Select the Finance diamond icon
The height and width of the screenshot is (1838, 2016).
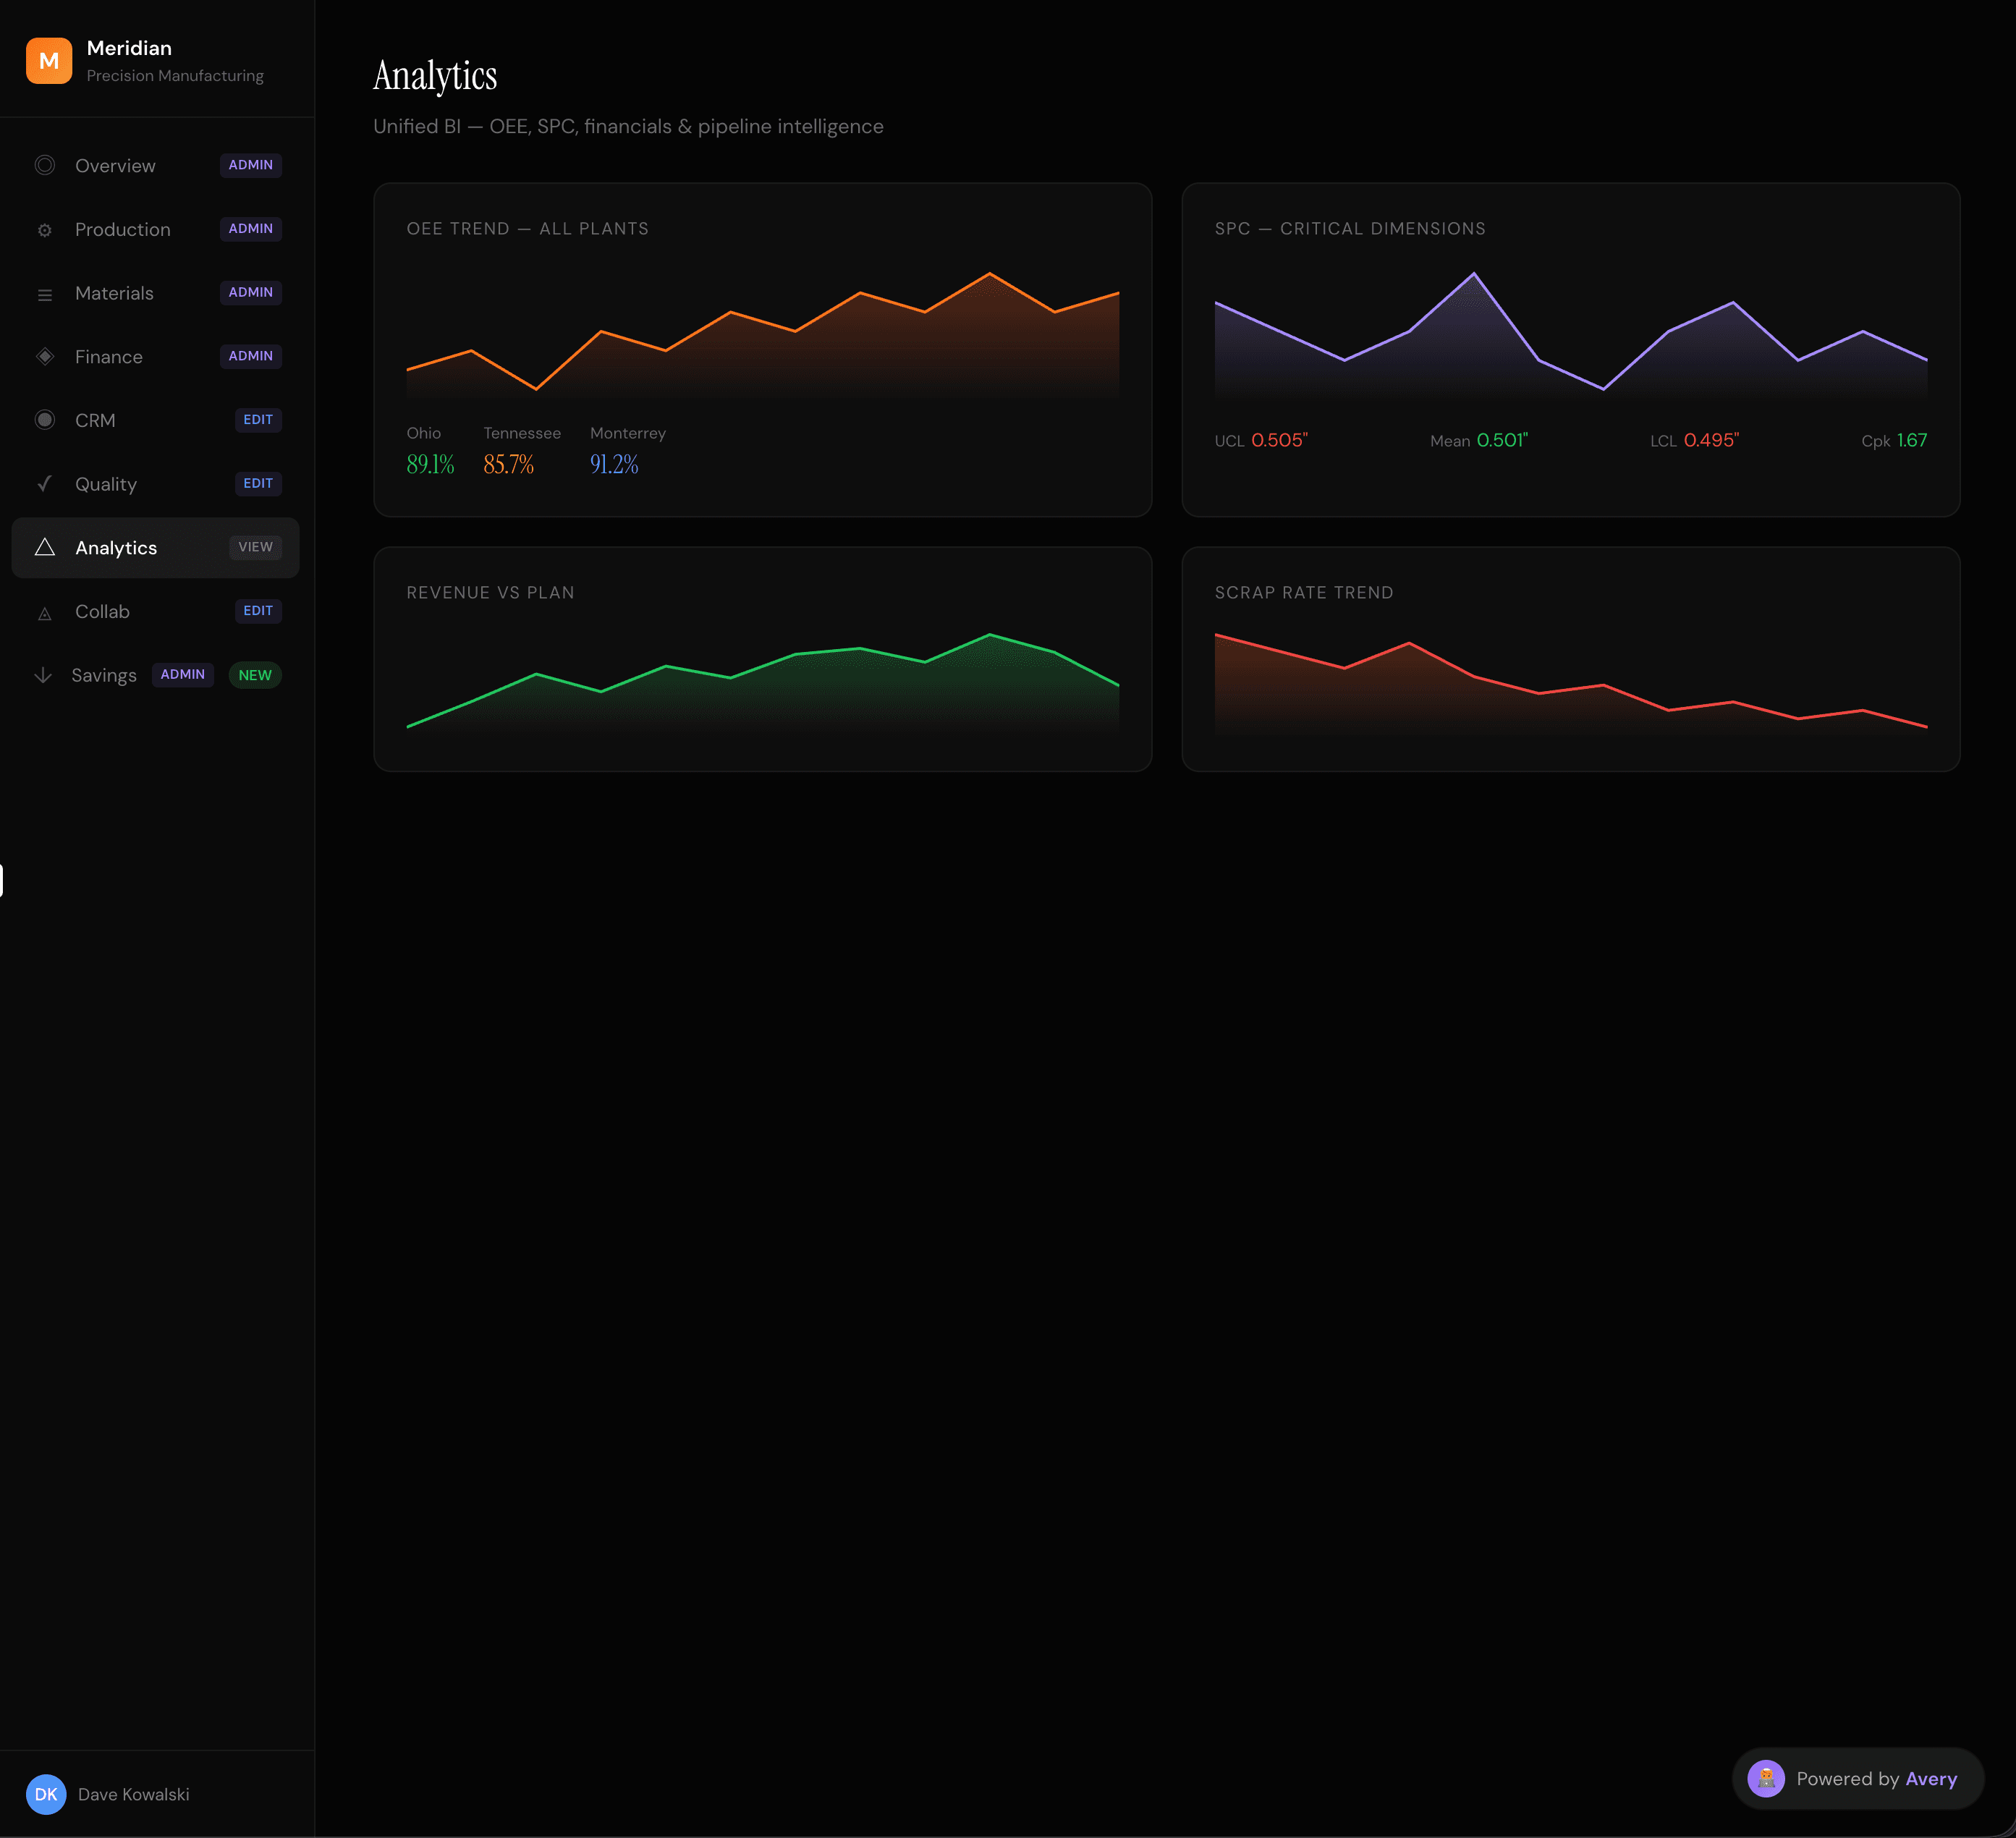pos(44,356)
